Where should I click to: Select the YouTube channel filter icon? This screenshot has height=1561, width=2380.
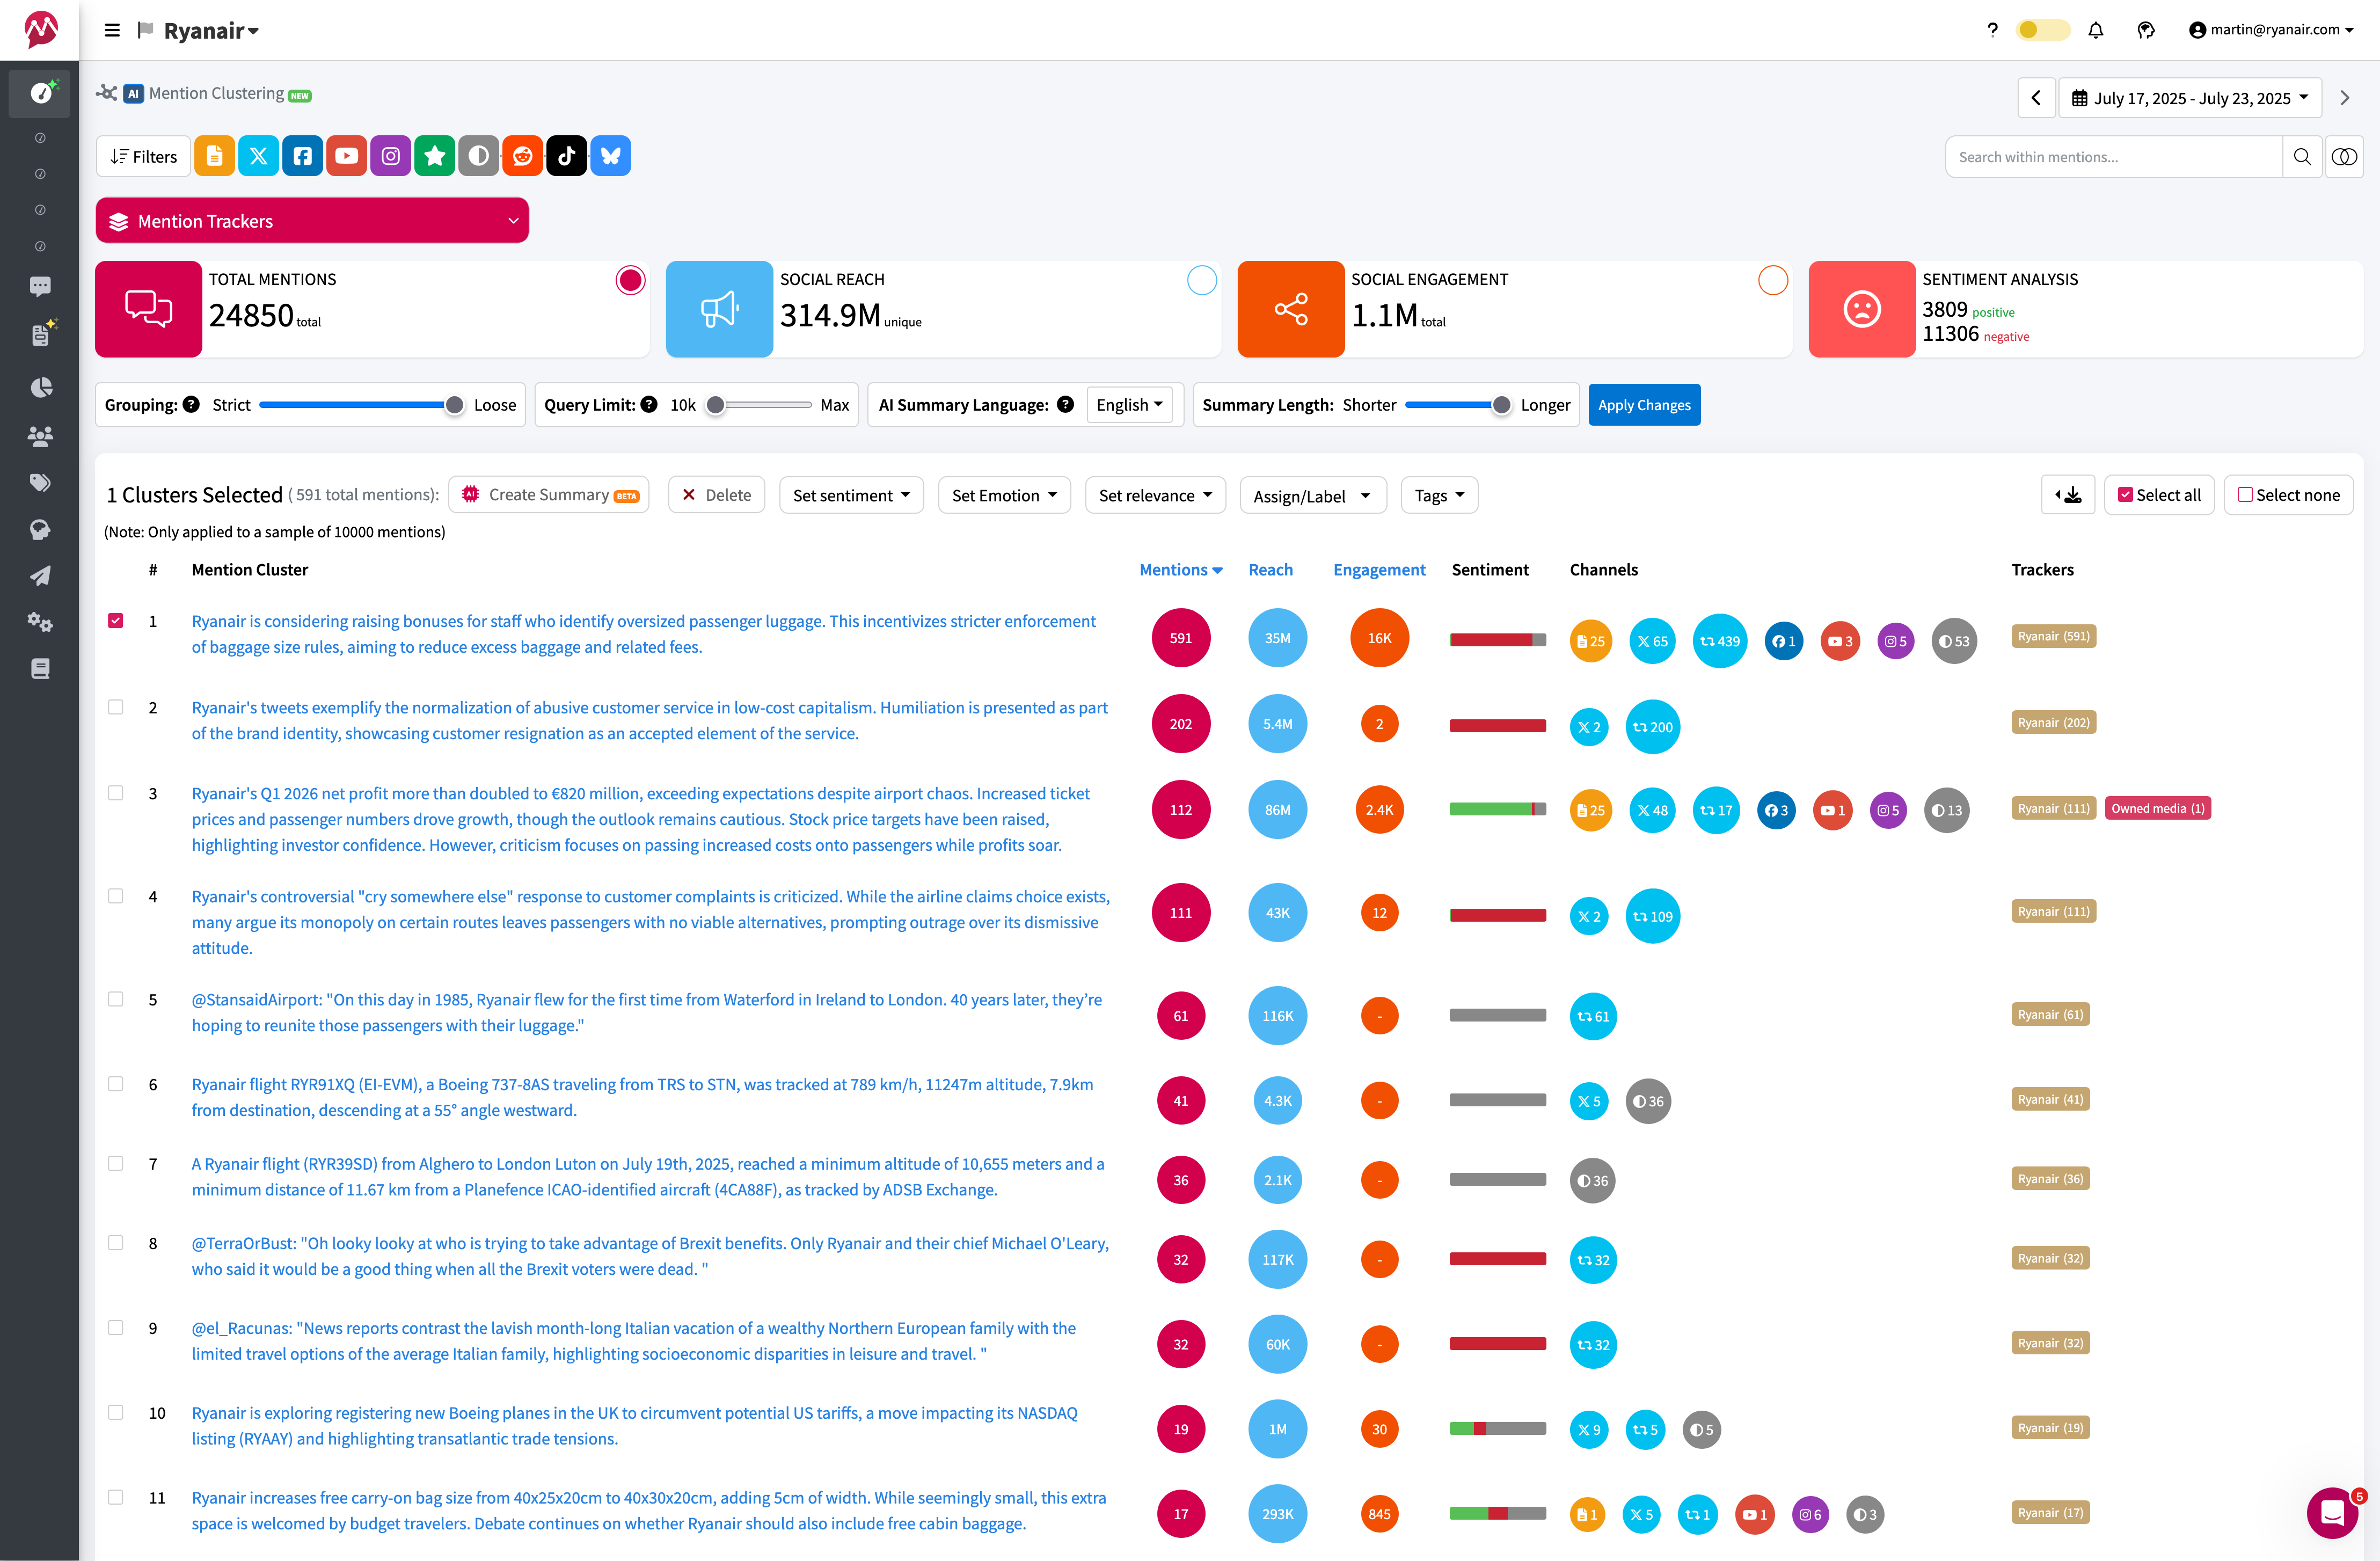pos(346,156)
